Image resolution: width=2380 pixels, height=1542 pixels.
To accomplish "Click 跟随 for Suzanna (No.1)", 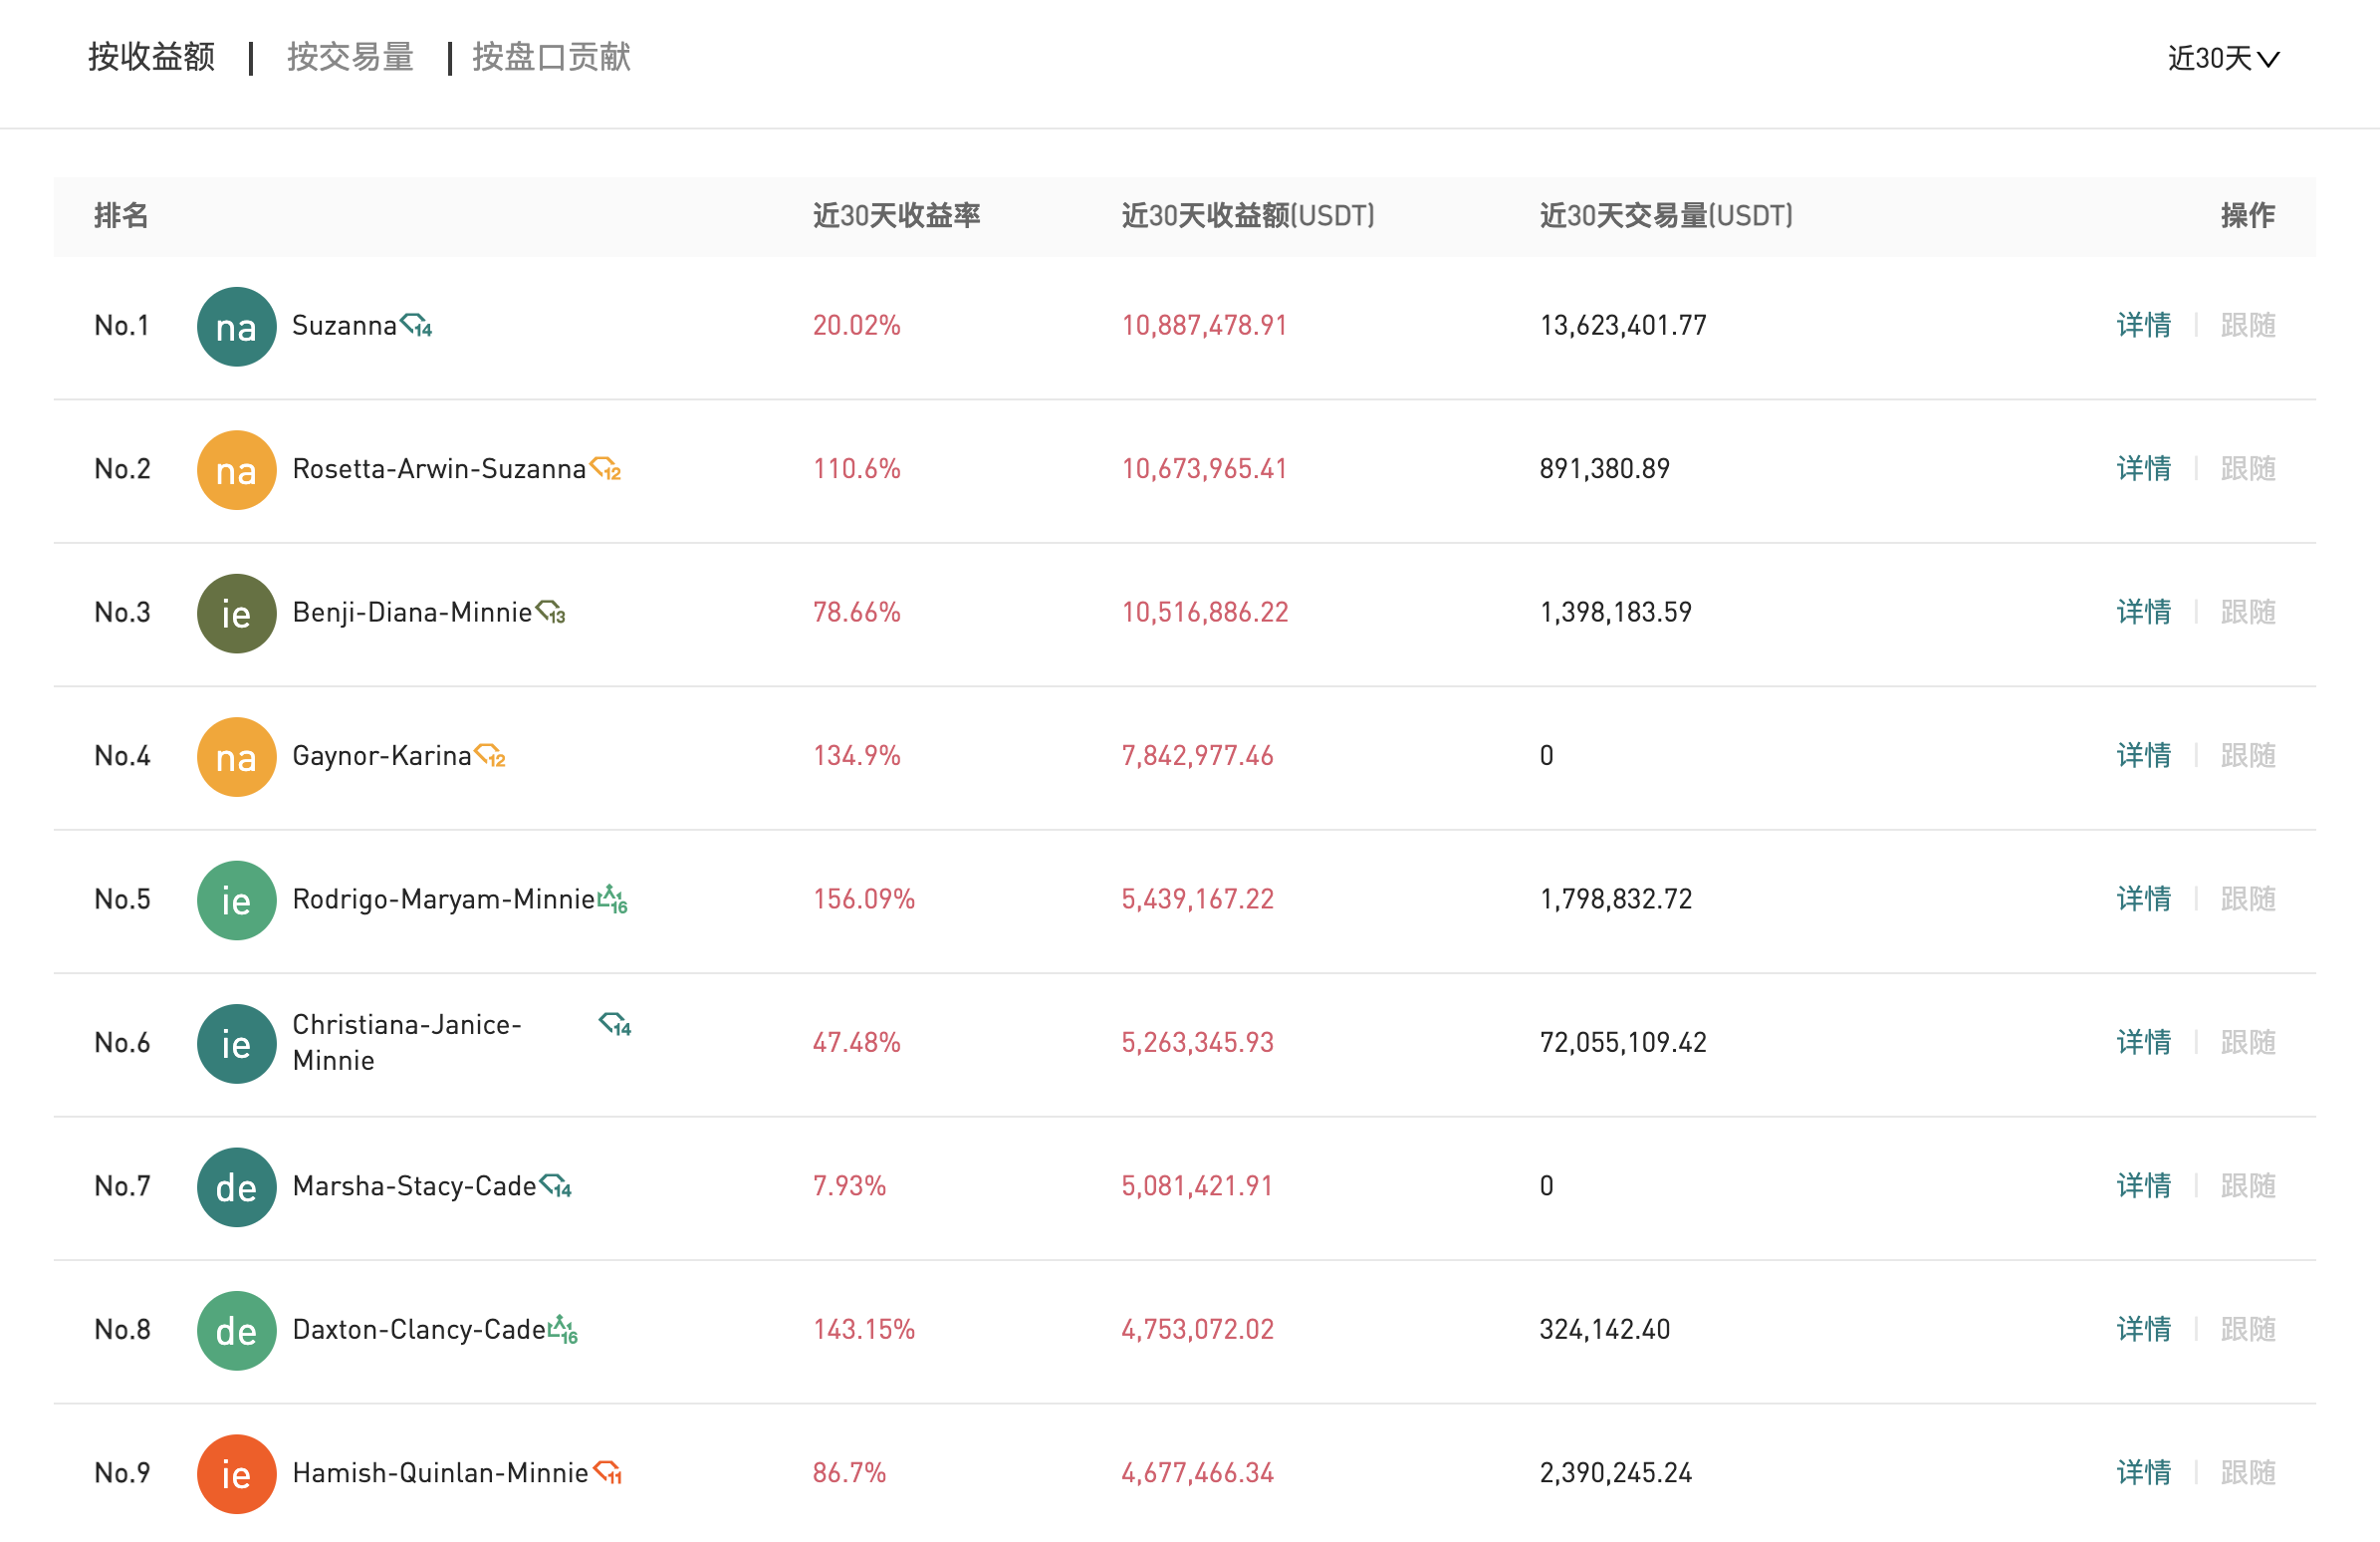I will (2247, 325).
